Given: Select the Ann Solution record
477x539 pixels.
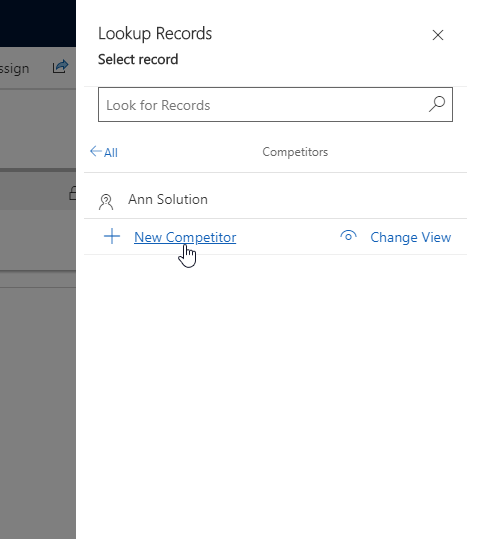Looking at the screenshot, I should pos(275,200).
